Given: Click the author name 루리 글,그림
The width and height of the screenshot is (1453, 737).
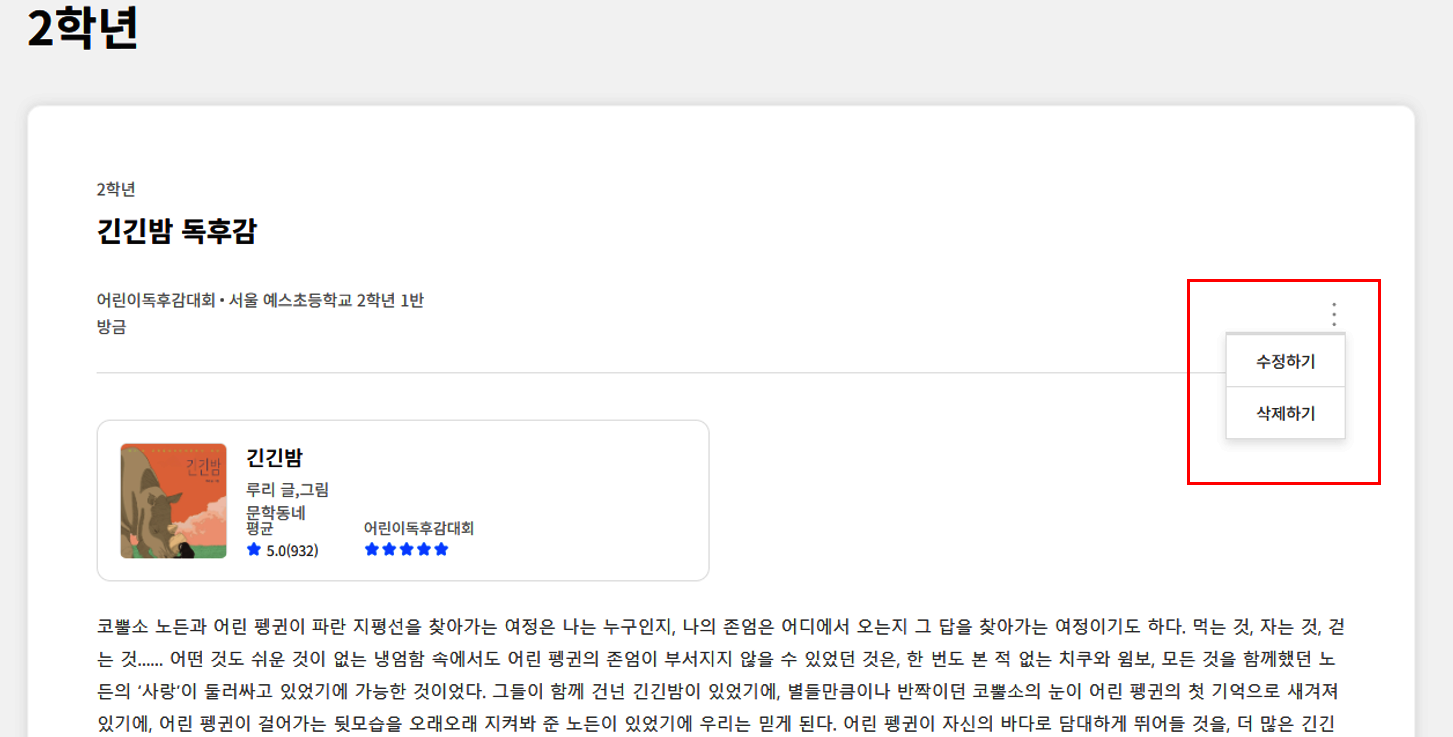Looking at the screenshot, I should [x=287, y=489].
